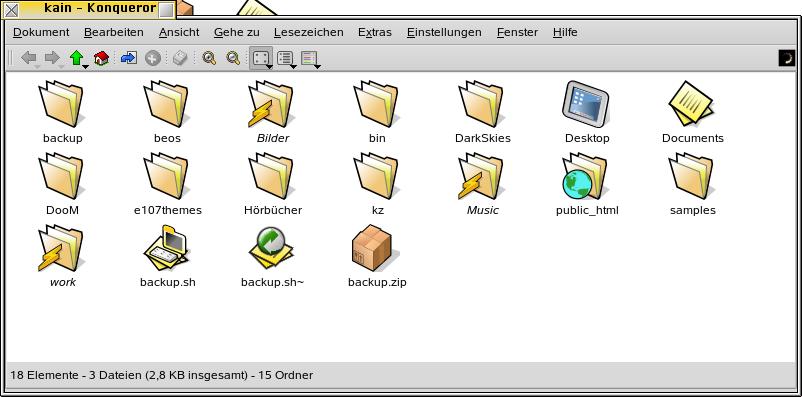This screenshot has width=802, height=397.
Task: Click the Konqueror throbber icon
Action: pyautogui.click(x=787, y=58)
